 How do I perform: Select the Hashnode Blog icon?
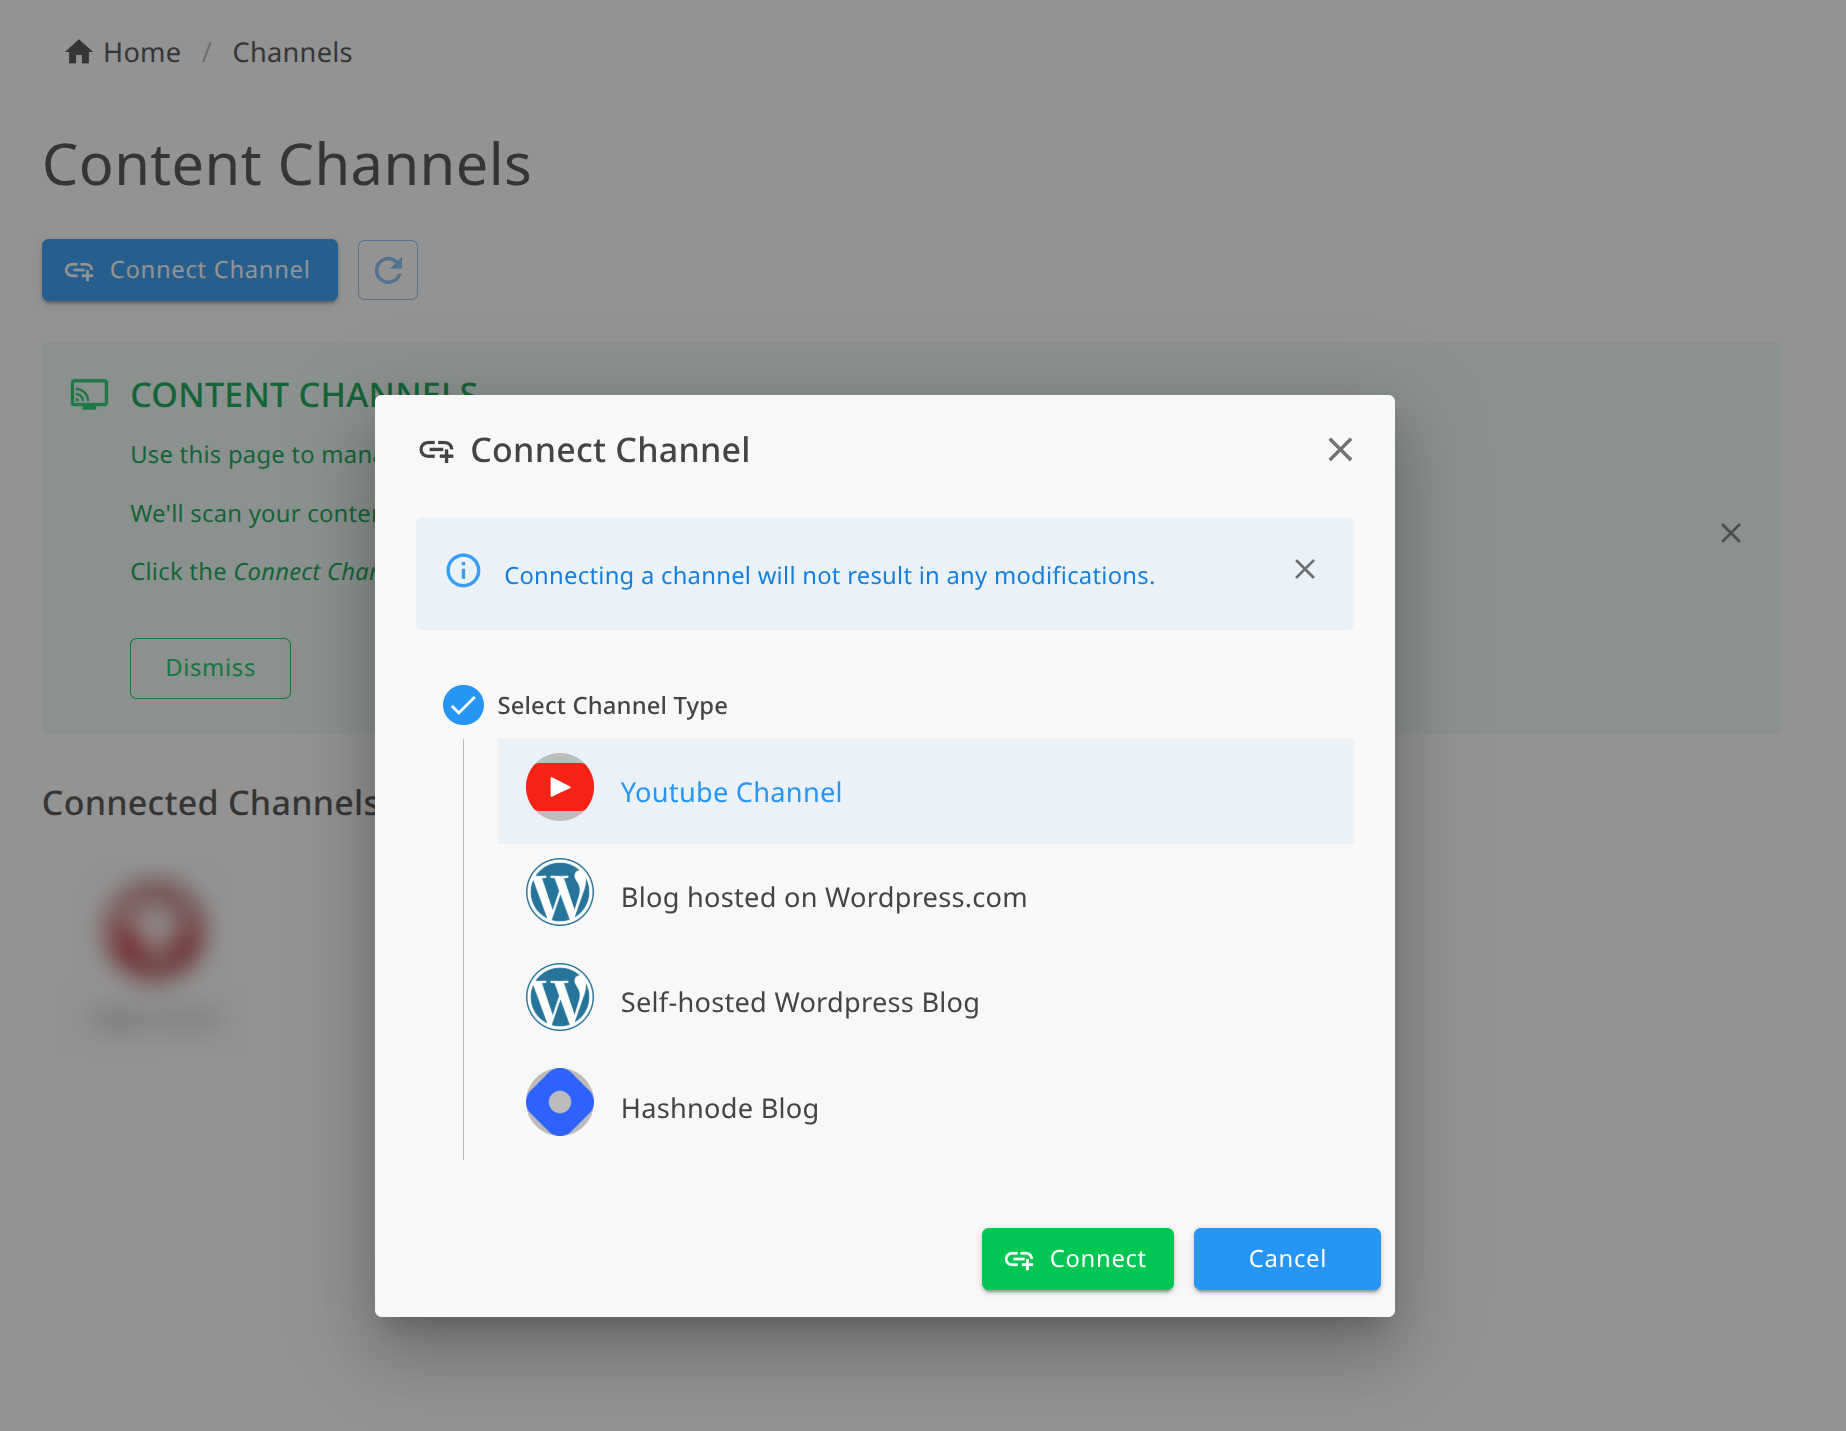point(559,1102)
